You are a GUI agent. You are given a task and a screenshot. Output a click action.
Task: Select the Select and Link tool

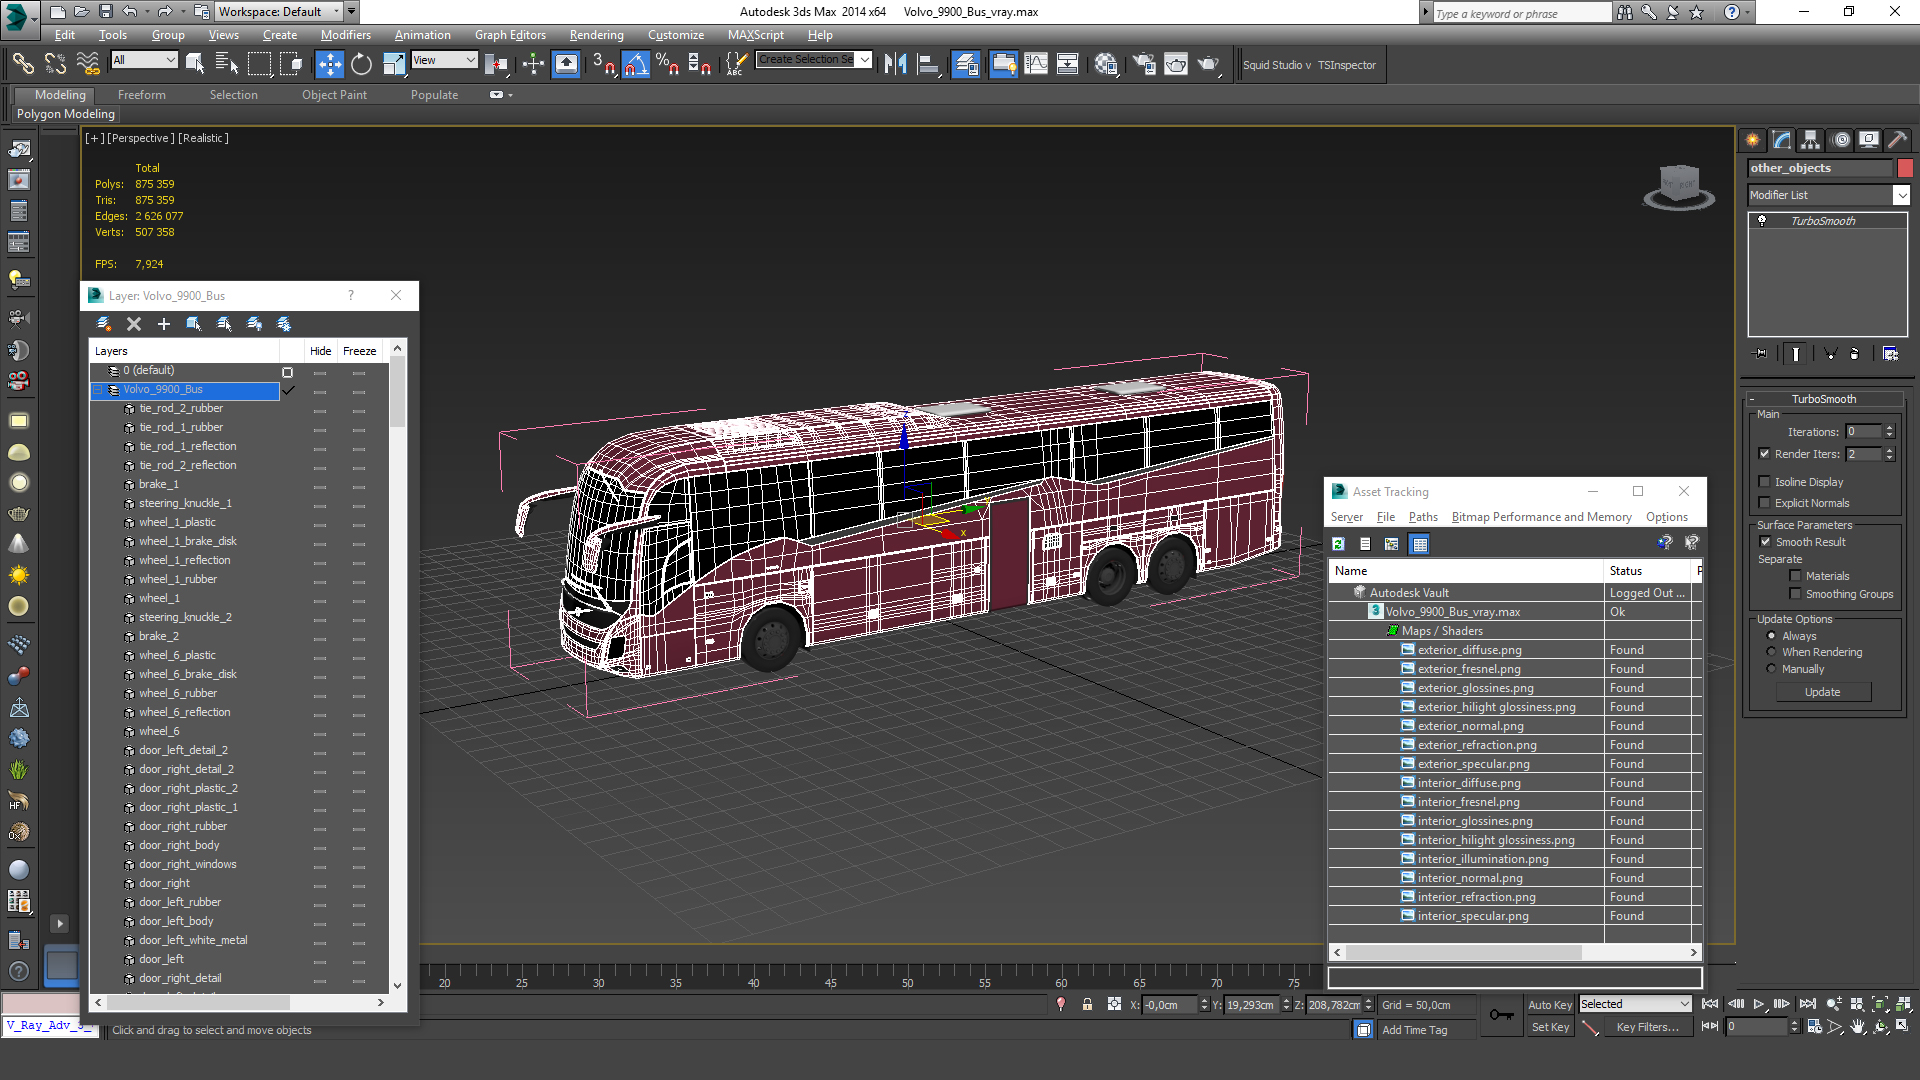tap(22, 65)
